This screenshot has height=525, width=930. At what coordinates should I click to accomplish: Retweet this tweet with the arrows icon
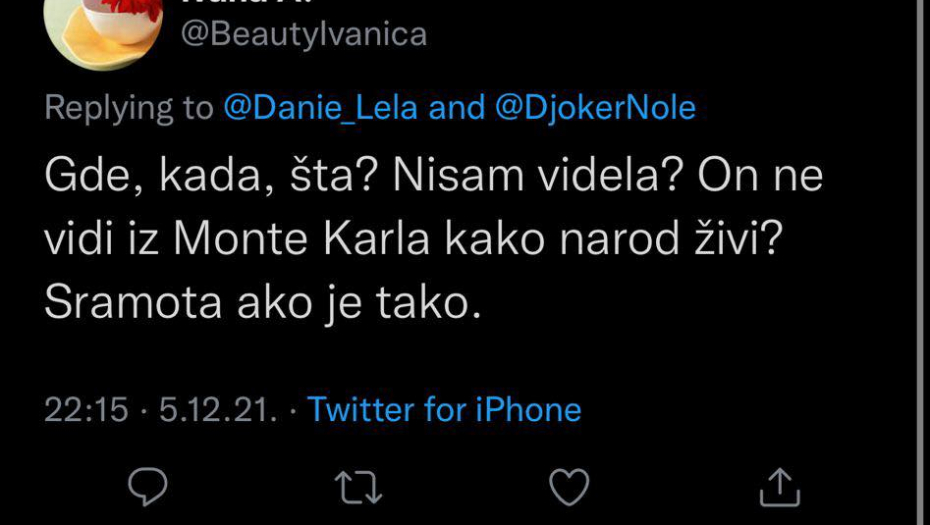(x=358, y=487)
